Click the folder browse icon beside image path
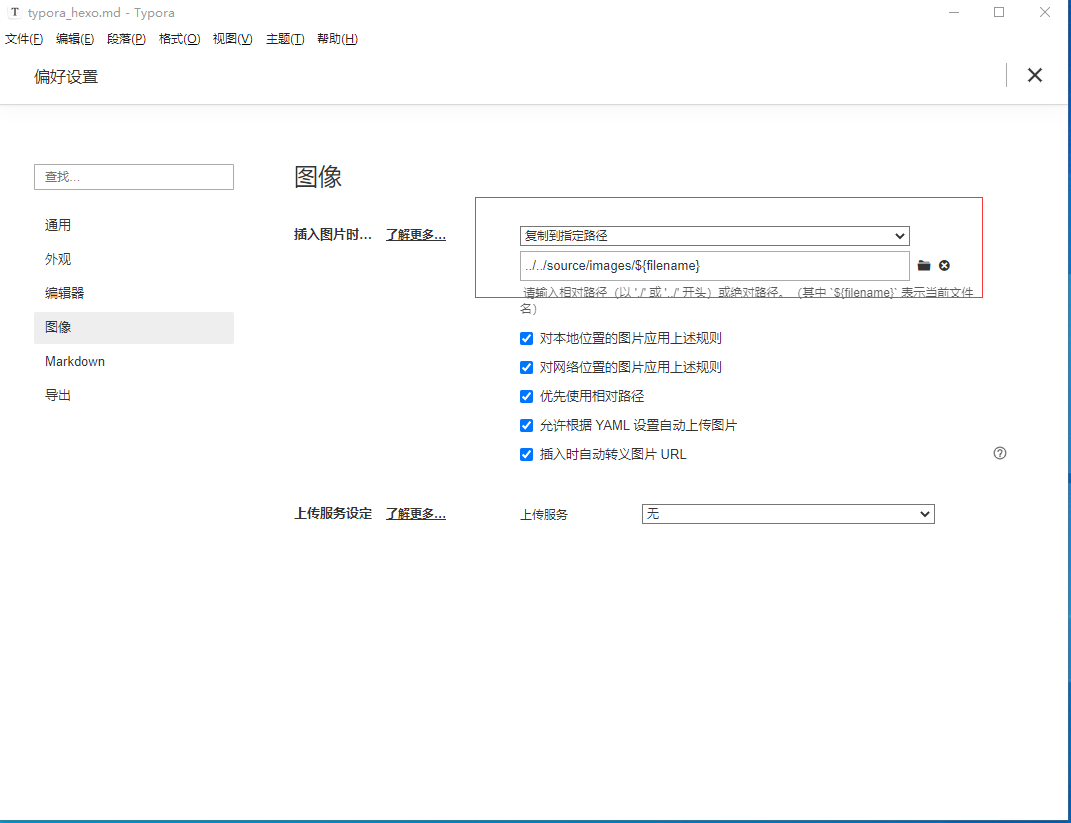This screenshot has height=823, width=1071. click(x=923, y=266)
